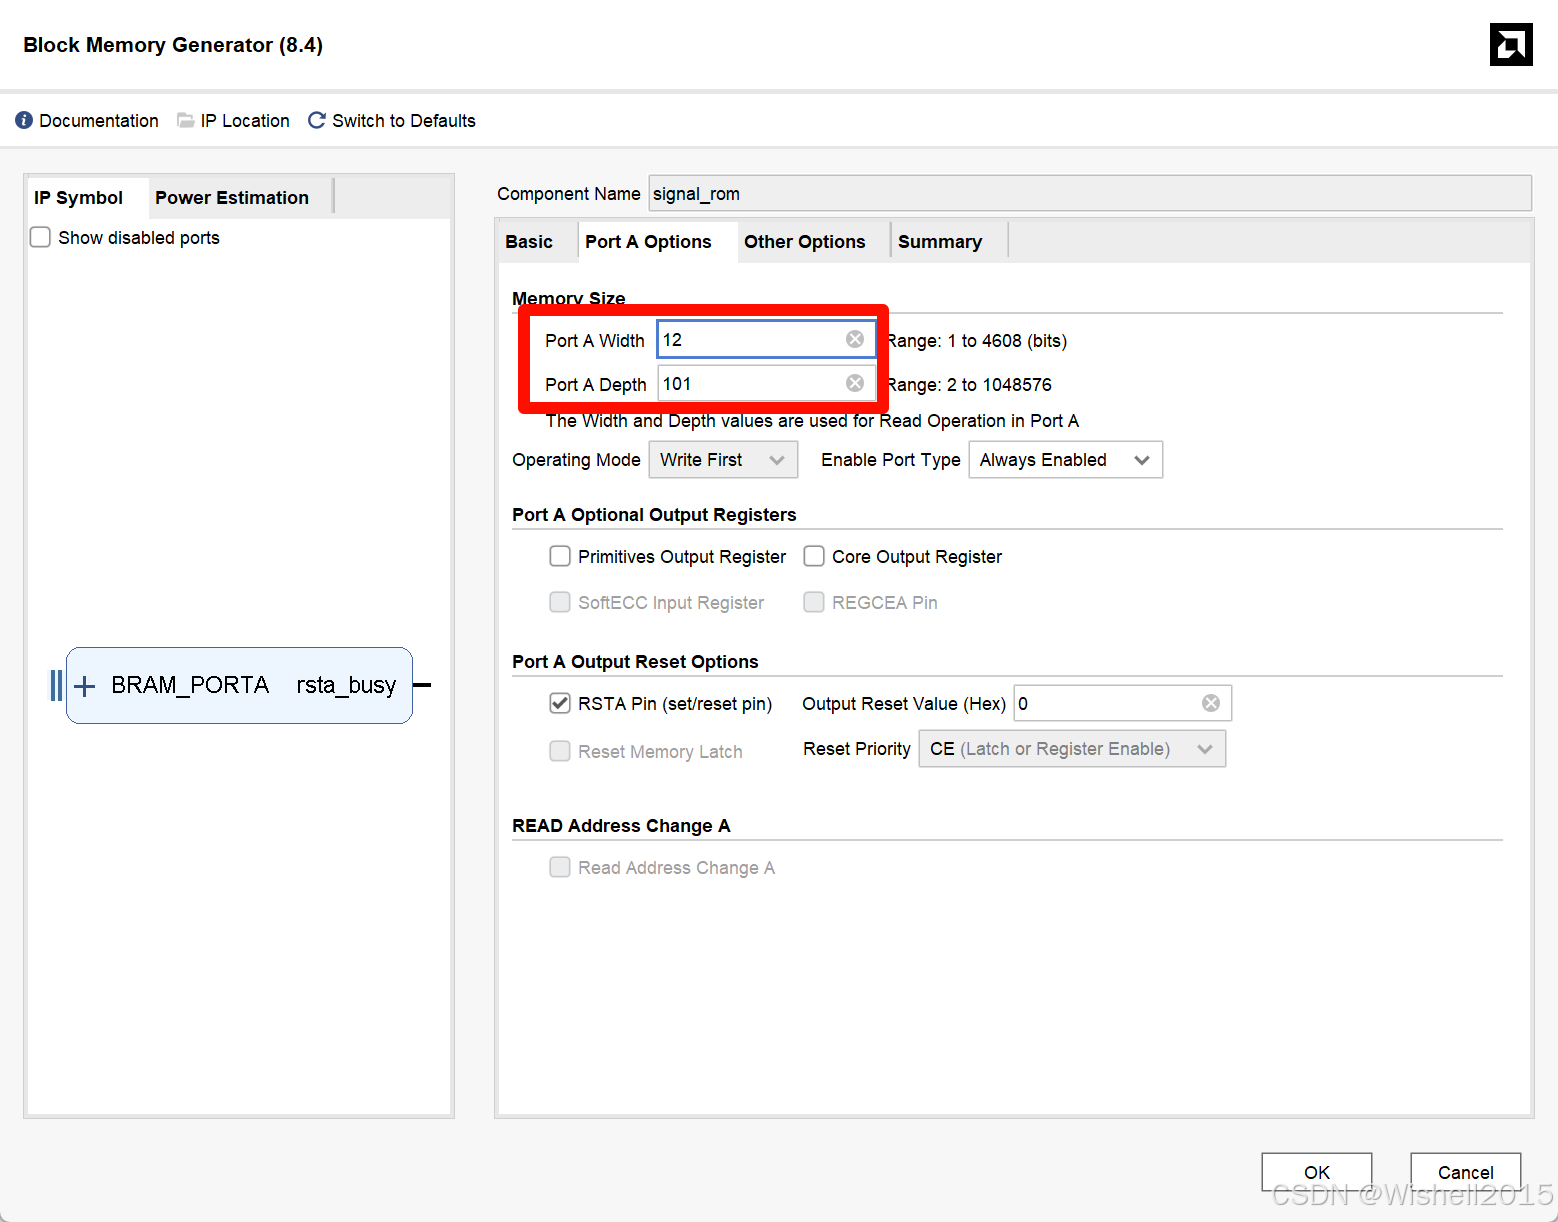Click 'Range: 2 to 1048576' text
Screen dimensions: 1558x1222
point(969,385)
